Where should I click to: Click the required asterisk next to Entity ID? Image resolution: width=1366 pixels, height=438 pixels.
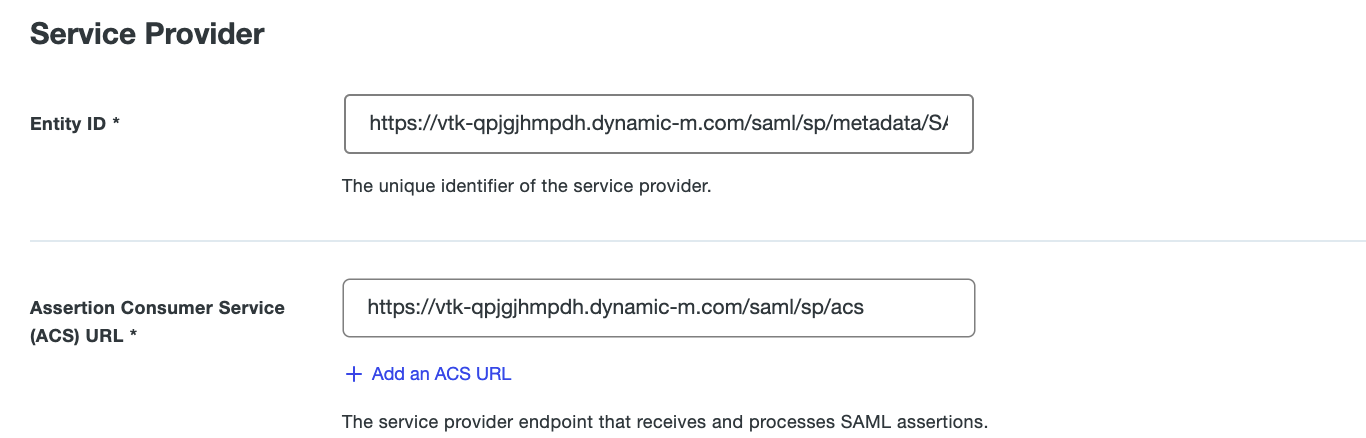[116, 124]
